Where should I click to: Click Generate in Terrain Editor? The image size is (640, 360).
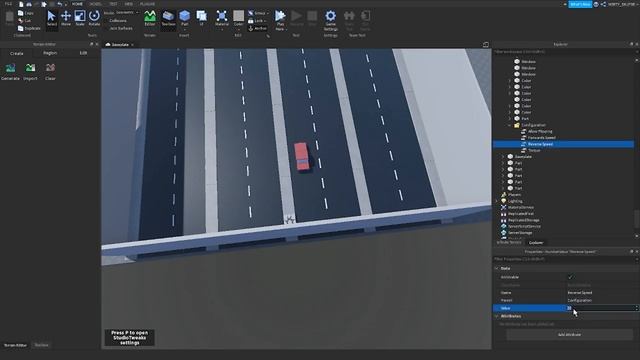point(10,72)
